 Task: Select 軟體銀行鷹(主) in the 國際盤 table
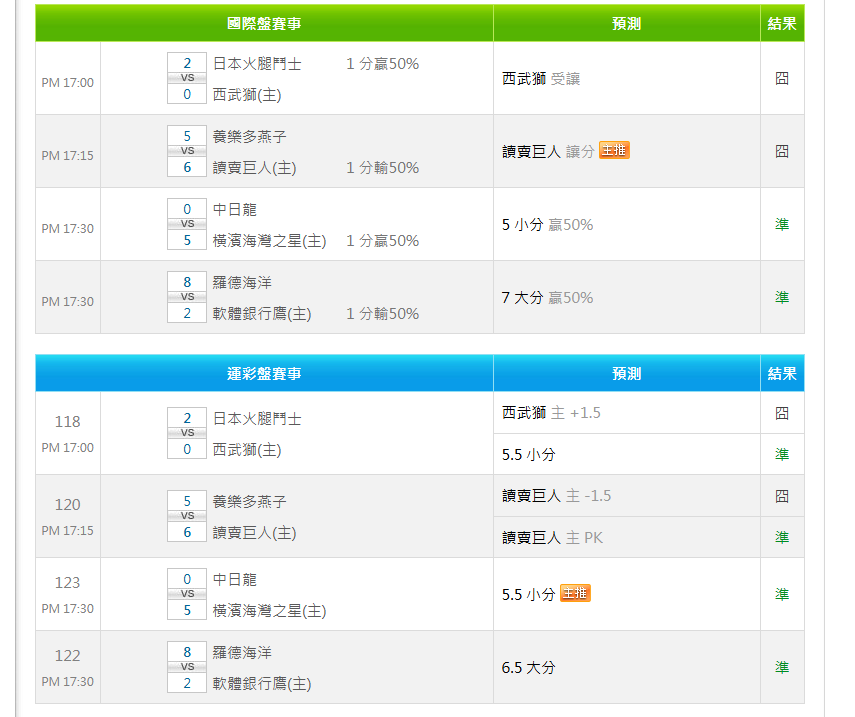point(262,314)
